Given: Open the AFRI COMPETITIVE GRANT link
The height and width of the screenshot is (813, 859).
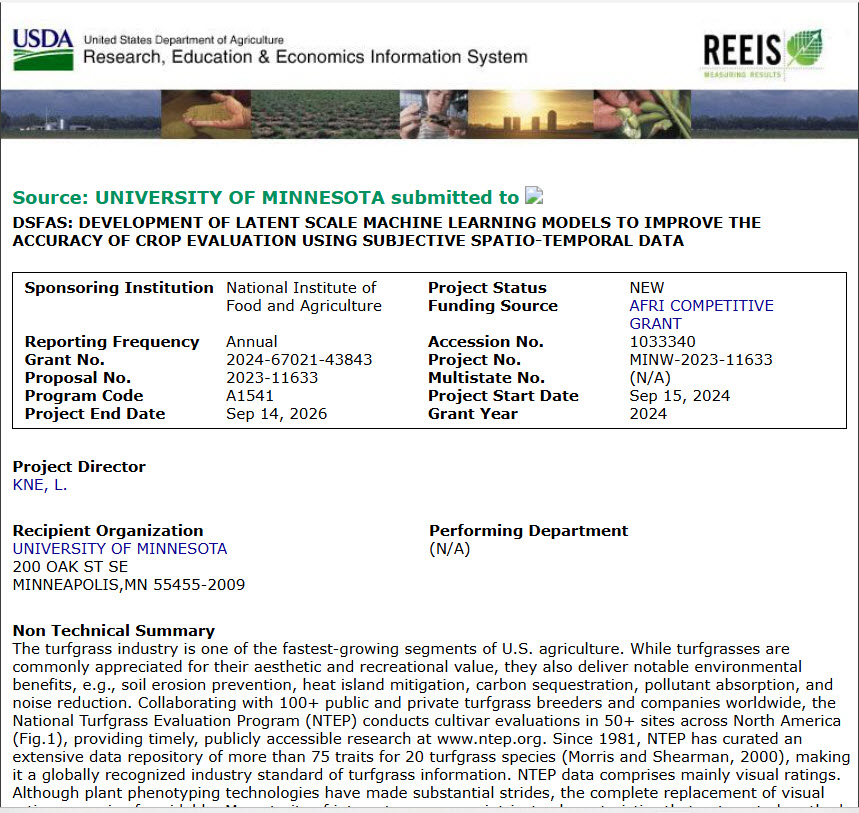Looking at the screenshot, I should pyautogui.click(x=701, y=314).
